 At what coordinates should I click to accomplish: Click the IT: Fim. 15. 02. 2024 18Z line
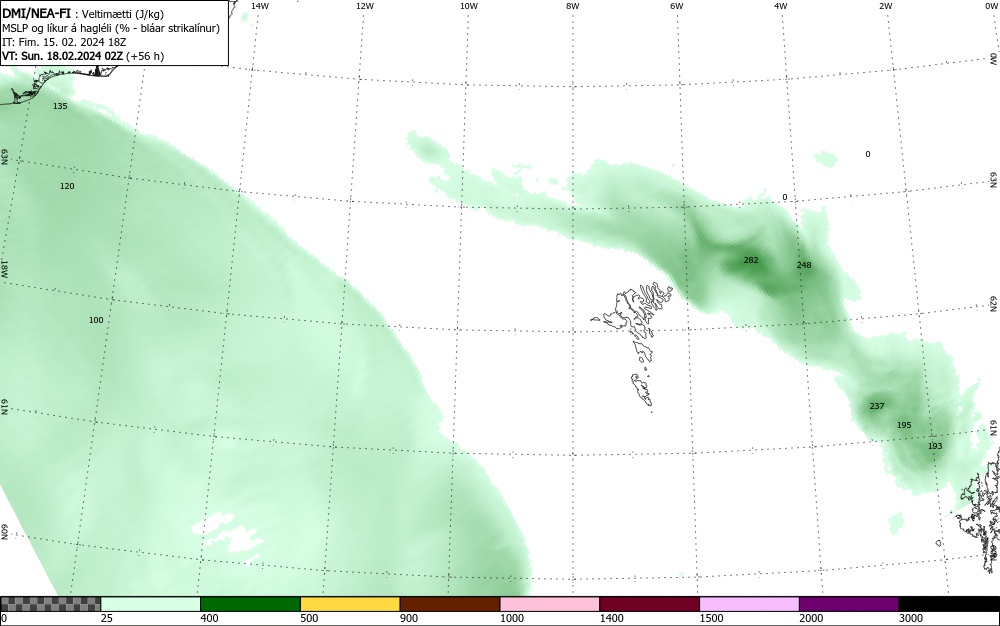pos(64,42)
